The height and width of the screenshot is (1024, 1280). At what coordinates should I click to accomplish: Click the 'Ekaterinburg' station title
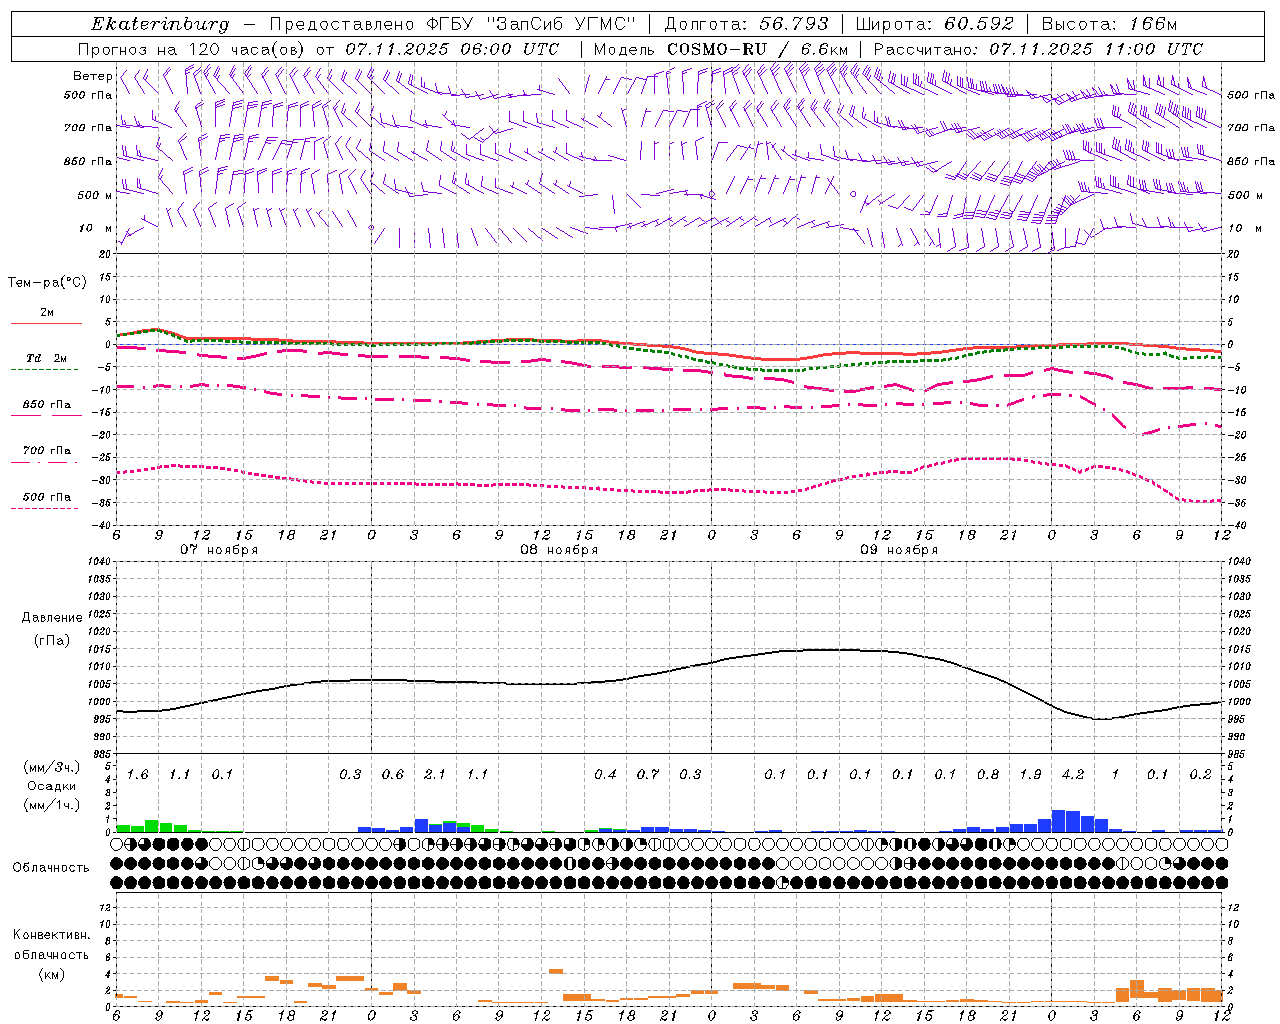pyautogui.click(x=160, y=24)
